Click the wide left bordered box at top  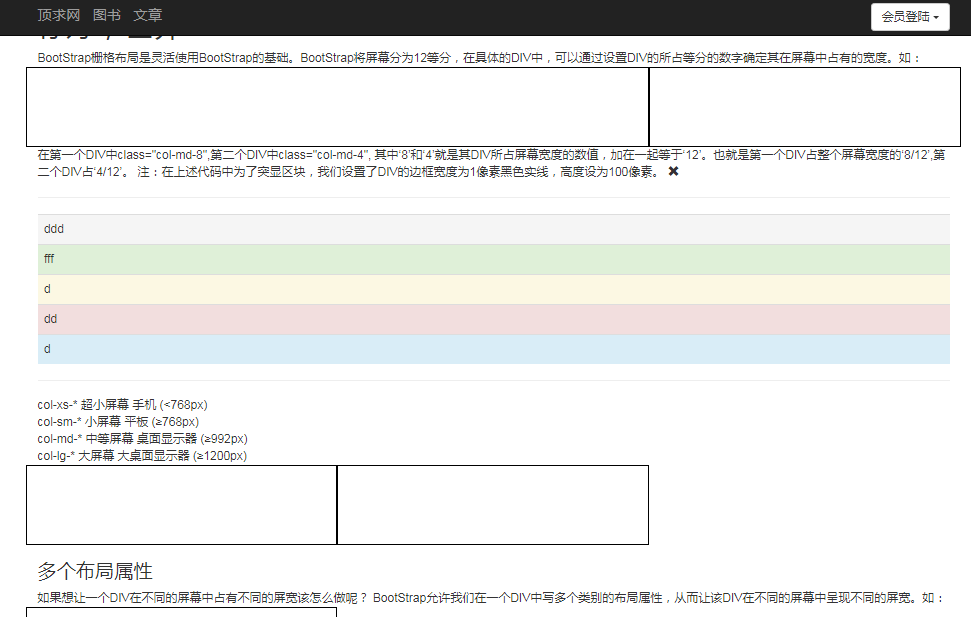click(337, 107)
